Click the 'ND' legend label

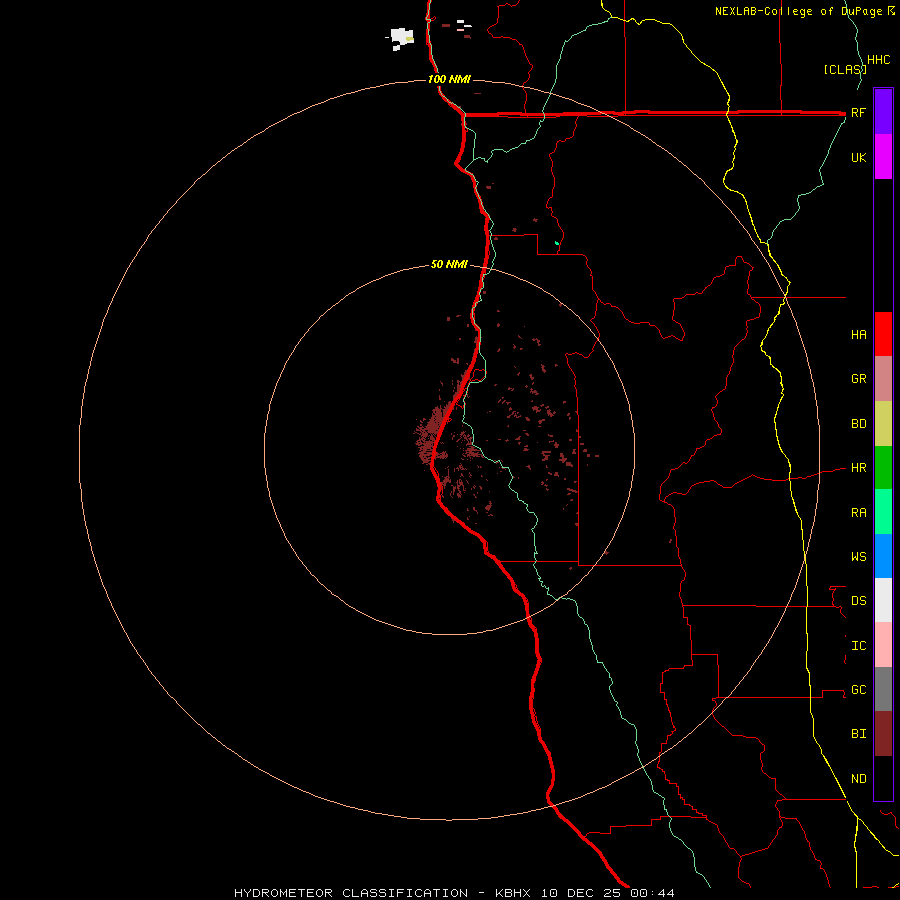point(859,779)
